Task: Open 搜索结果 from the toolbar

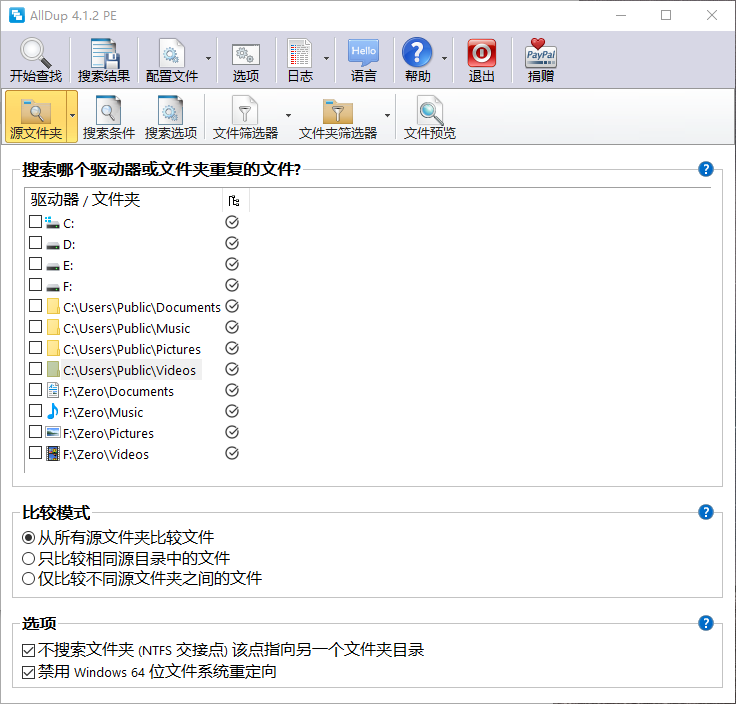Action: [x=104, y=54]
